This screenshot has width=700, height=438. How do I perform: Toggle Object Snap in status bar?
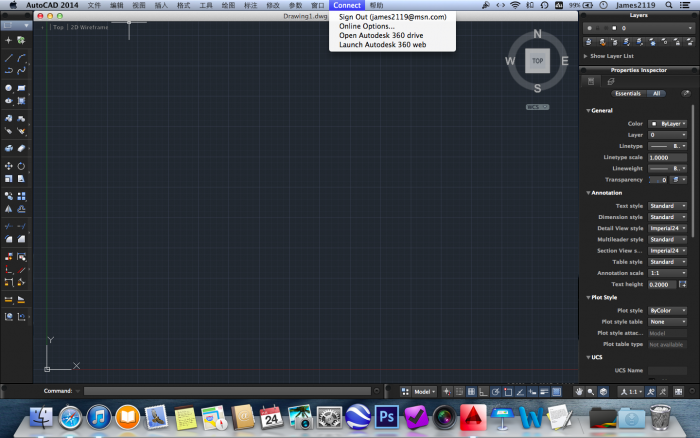(x=508, y=392)
